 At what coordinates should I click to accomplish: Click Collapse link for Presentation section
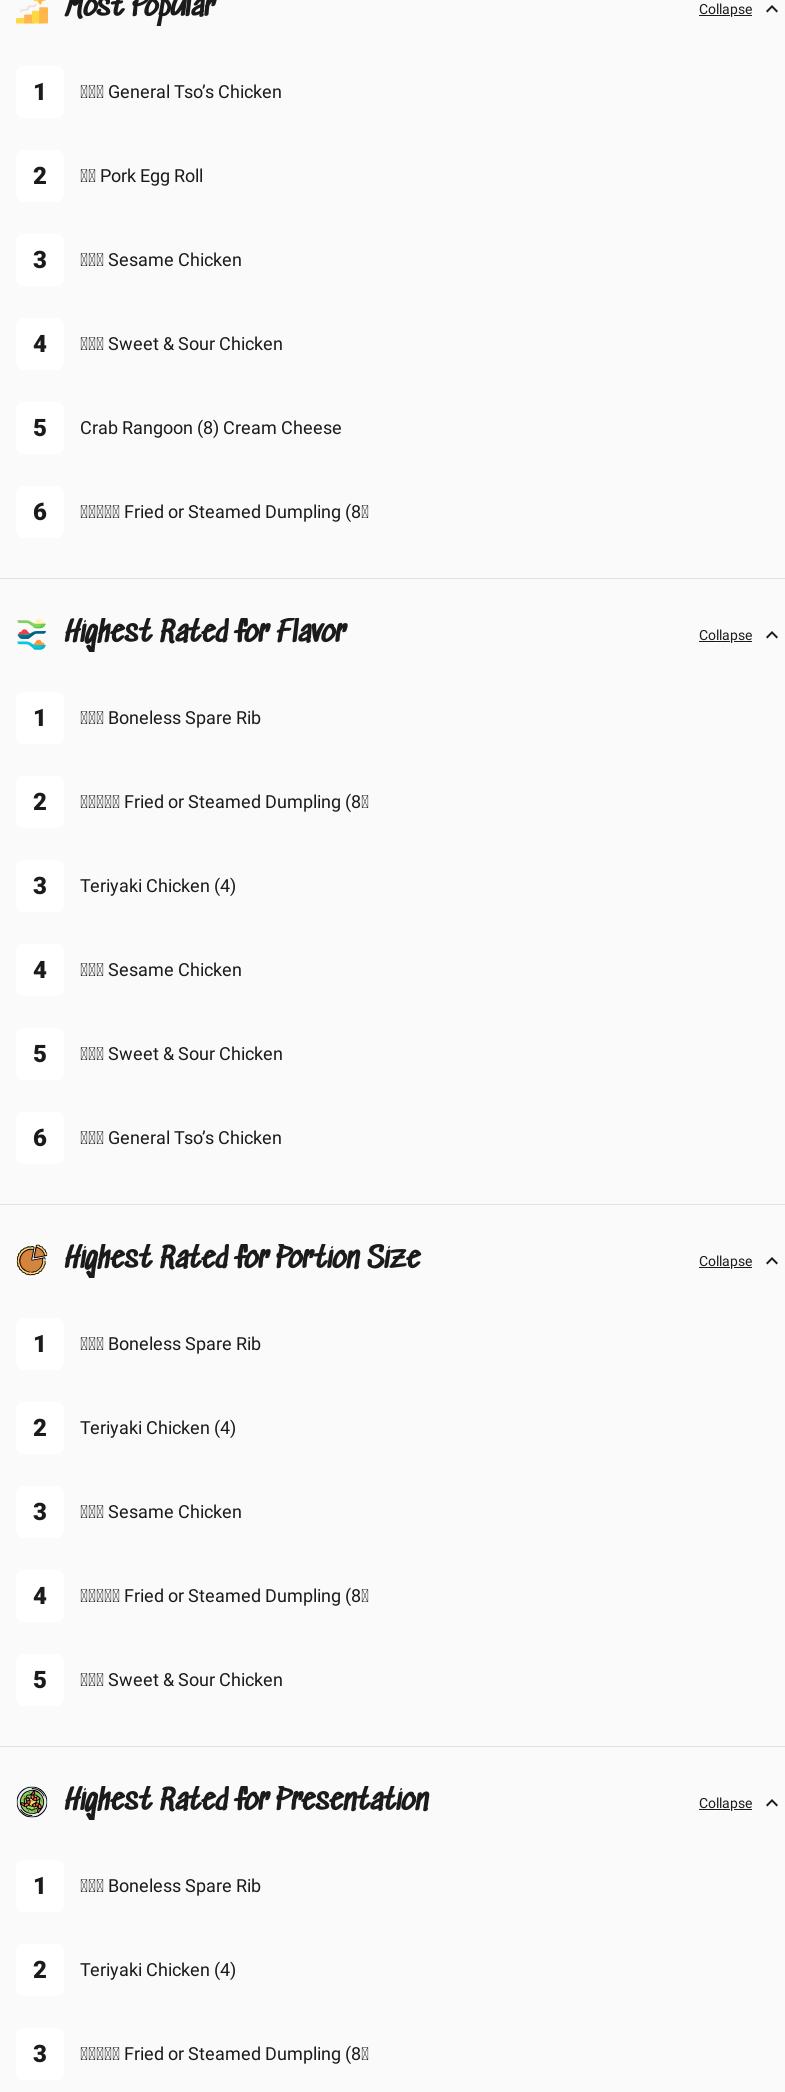point(725,1803)
